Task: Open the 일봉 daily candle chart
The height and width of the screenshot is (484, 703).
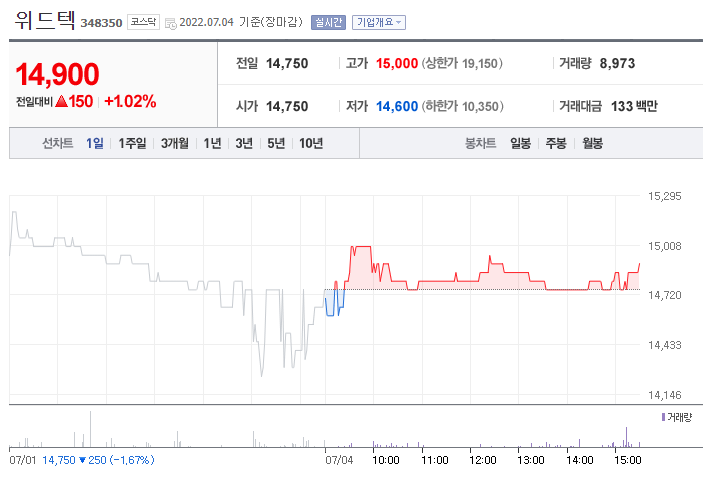Action: click(521, 143)
